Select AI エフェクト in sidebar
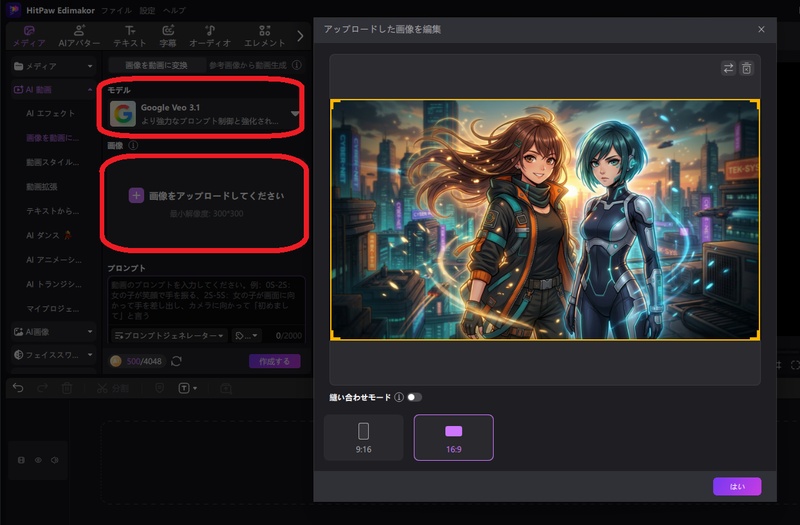The image size is (800, 525). pyautogui.click(x=51, y=113)
